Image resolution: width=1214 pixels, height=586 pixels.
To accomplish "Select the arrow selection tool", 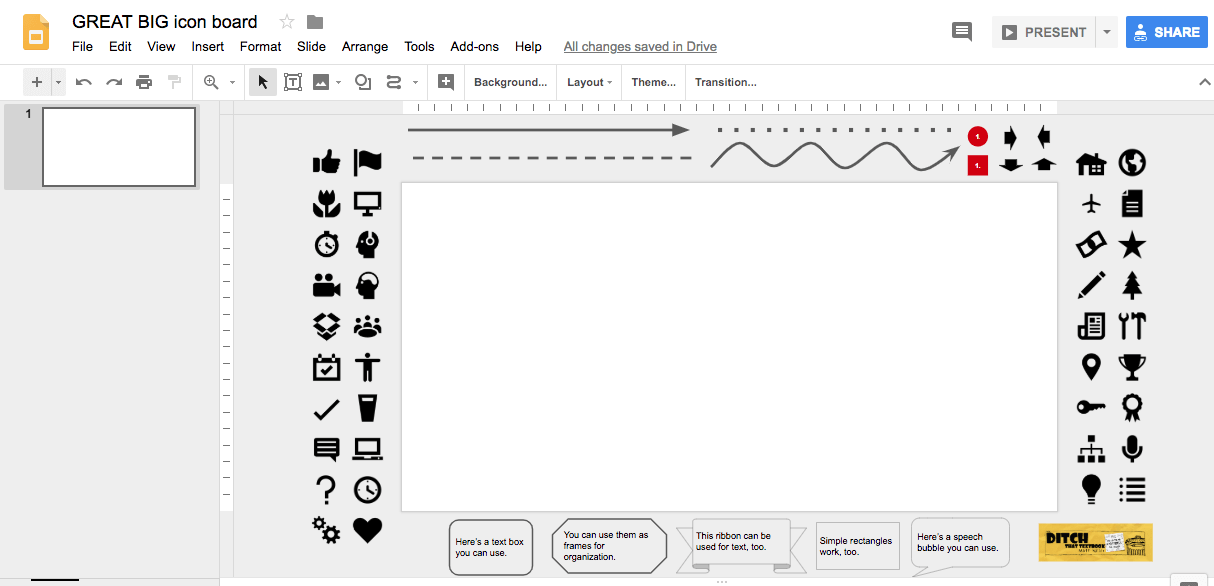I will click(261, 82).
